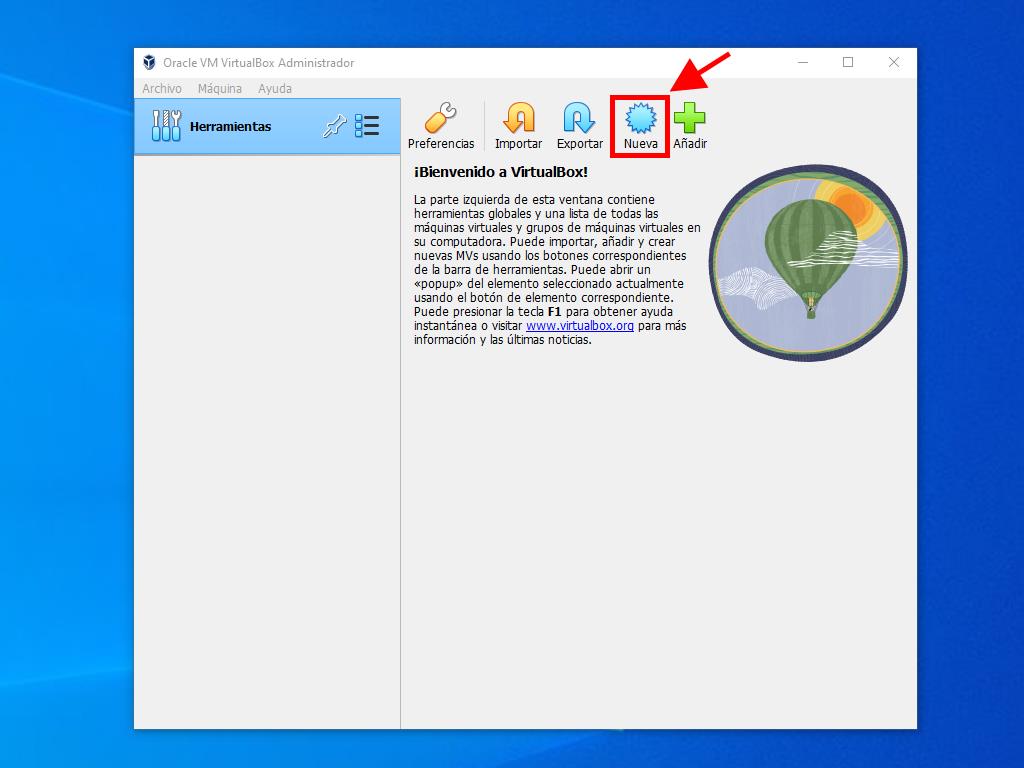Open the Herramientas list menu icon
The image size is (1024, 768).
click(x=367, y=126)
